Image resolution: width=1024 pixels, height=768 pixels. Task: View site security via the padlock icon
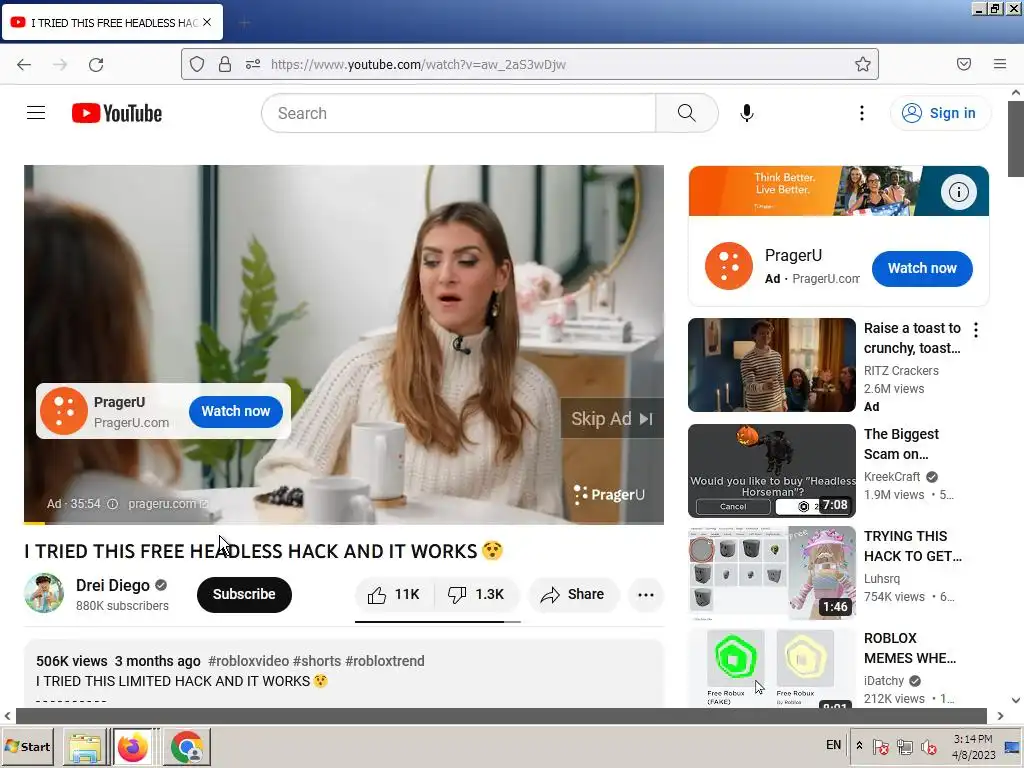click(x=225, y=64)
